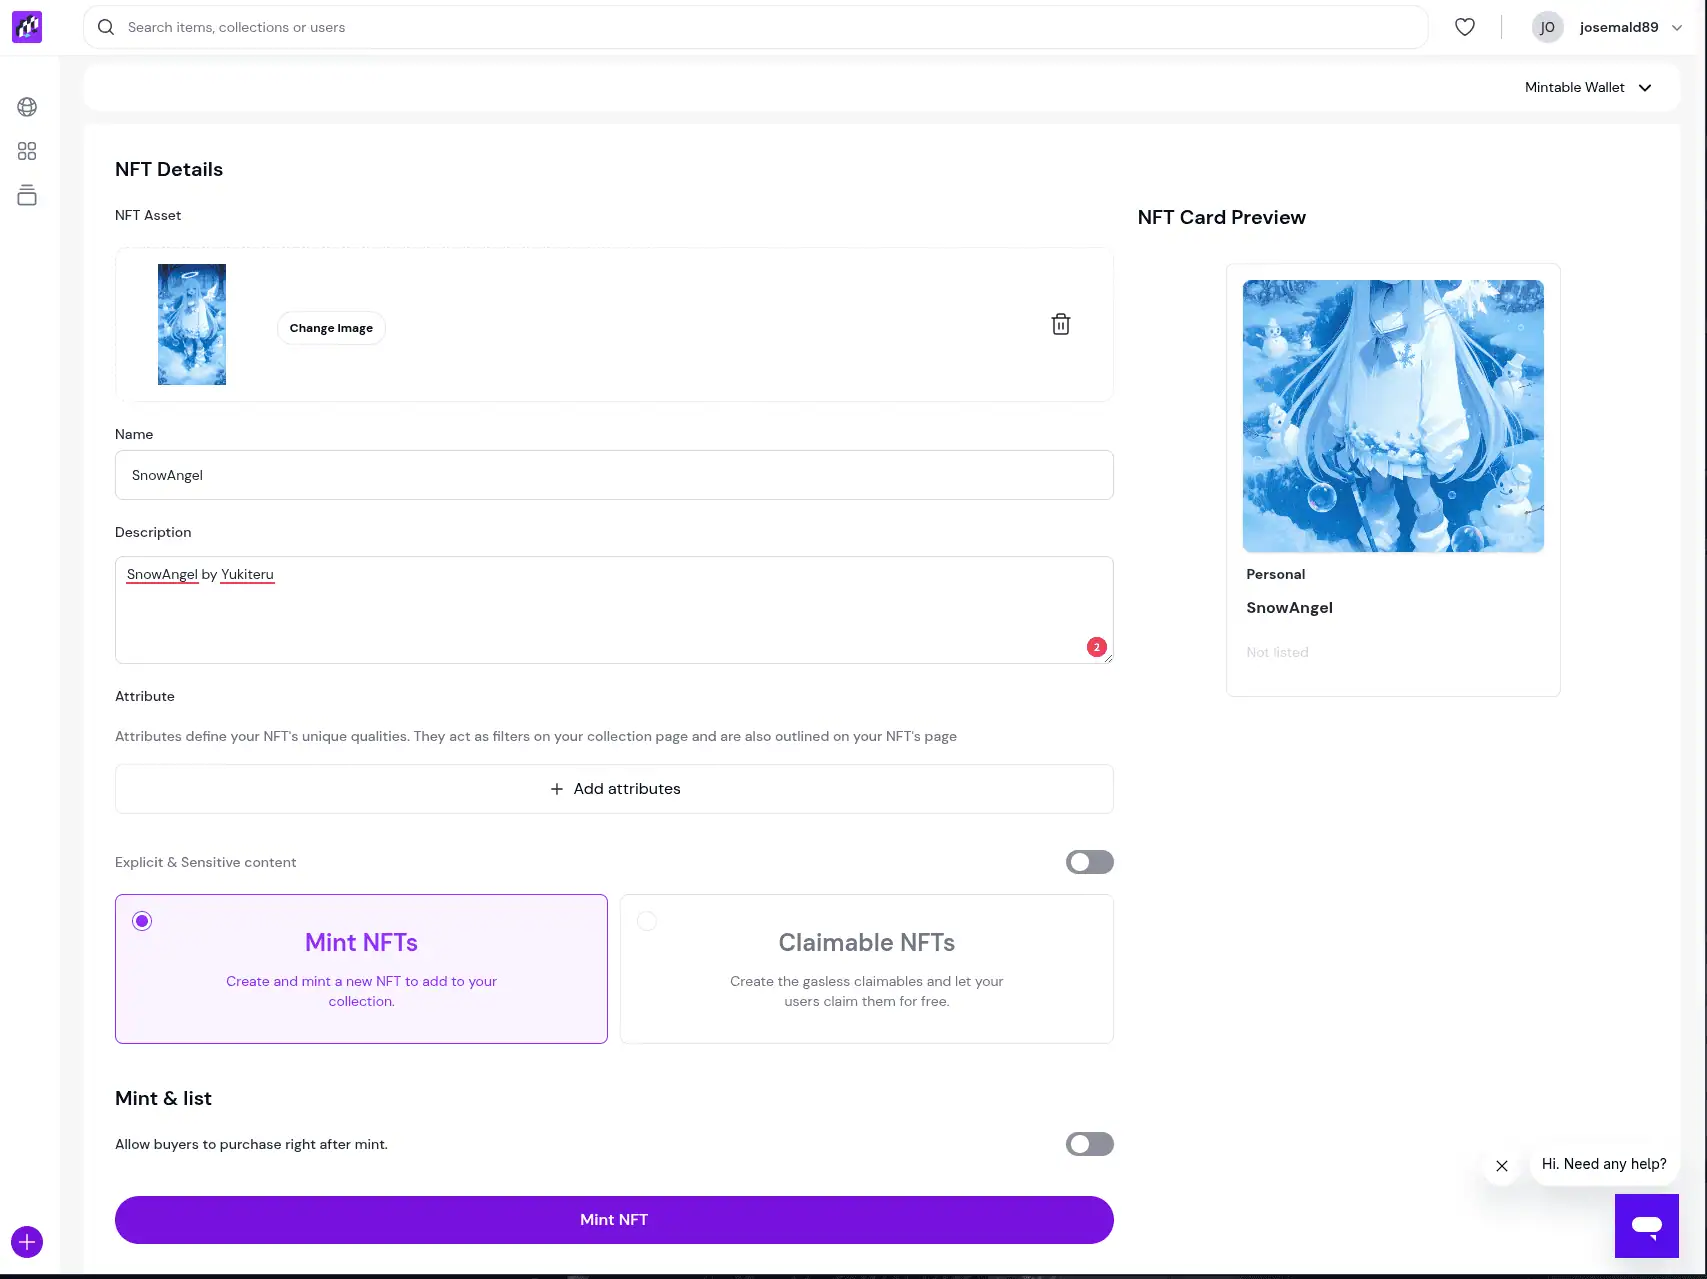Dismiss the 'Need any help?' popup
This screenshot has height=1279, width=1707.
point(1501,1166)
